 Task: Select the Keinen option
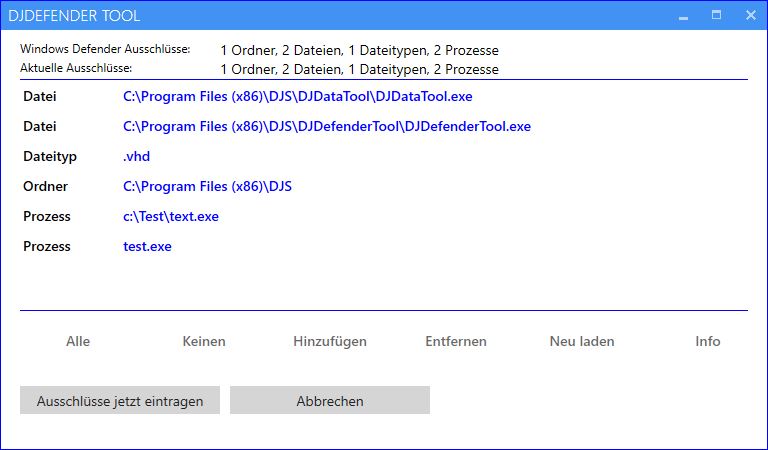[x=204, y=341]
